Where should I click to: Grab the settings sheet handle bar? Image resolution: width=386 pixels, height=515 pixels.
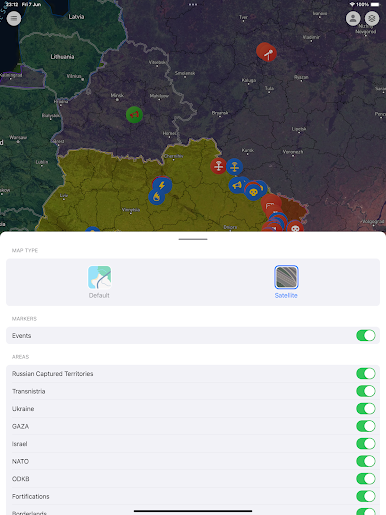click(193, 239)
